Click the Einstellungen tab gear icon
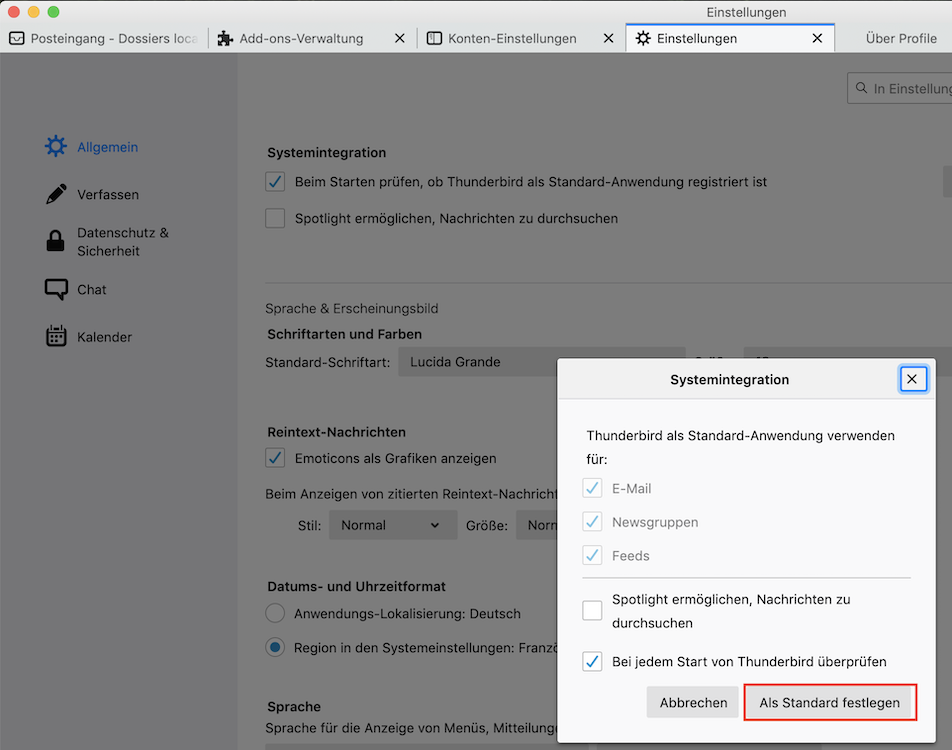Image resolution: width=952 pixels, height=750 pixels. (x=643, y=38)
